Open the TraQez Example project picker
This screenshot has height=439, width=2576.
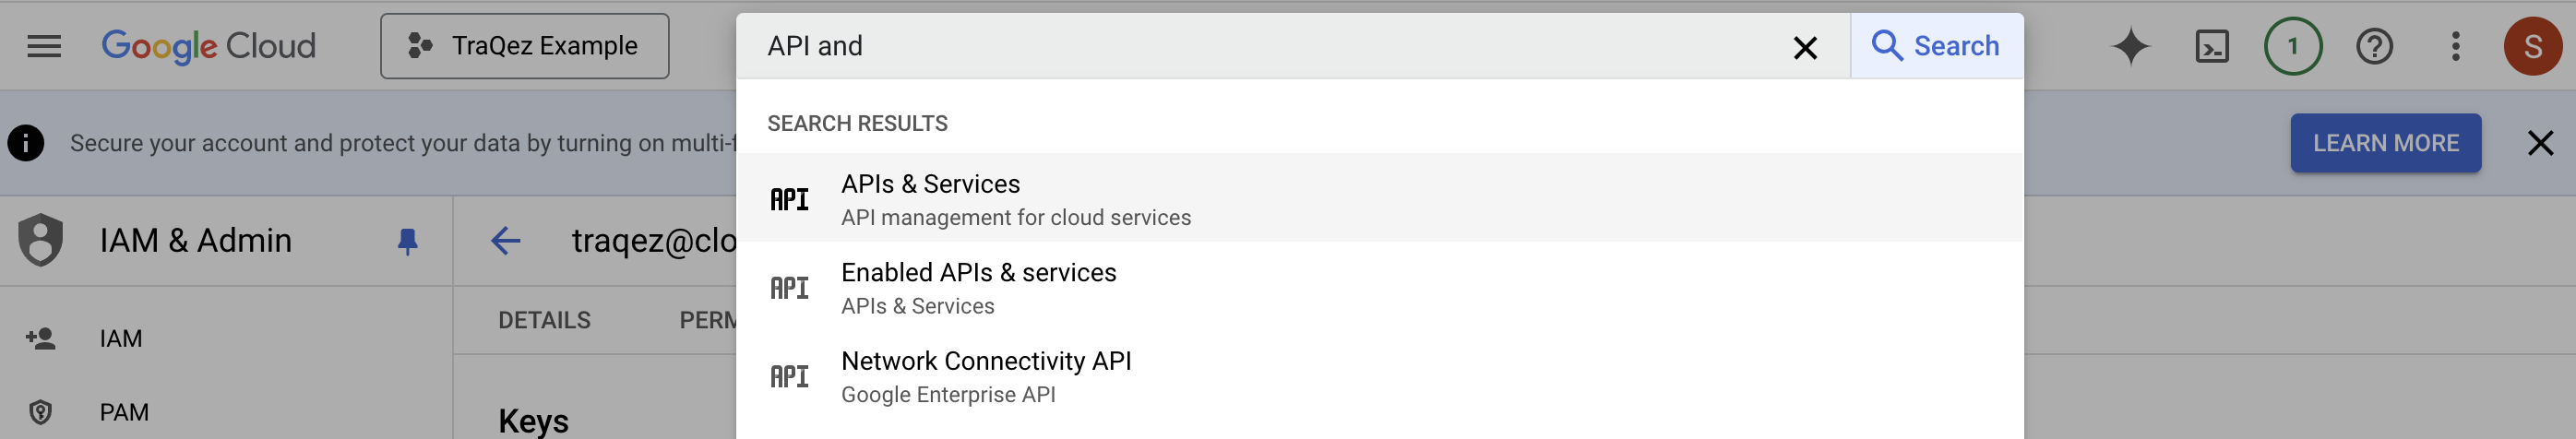pos(524,46)
